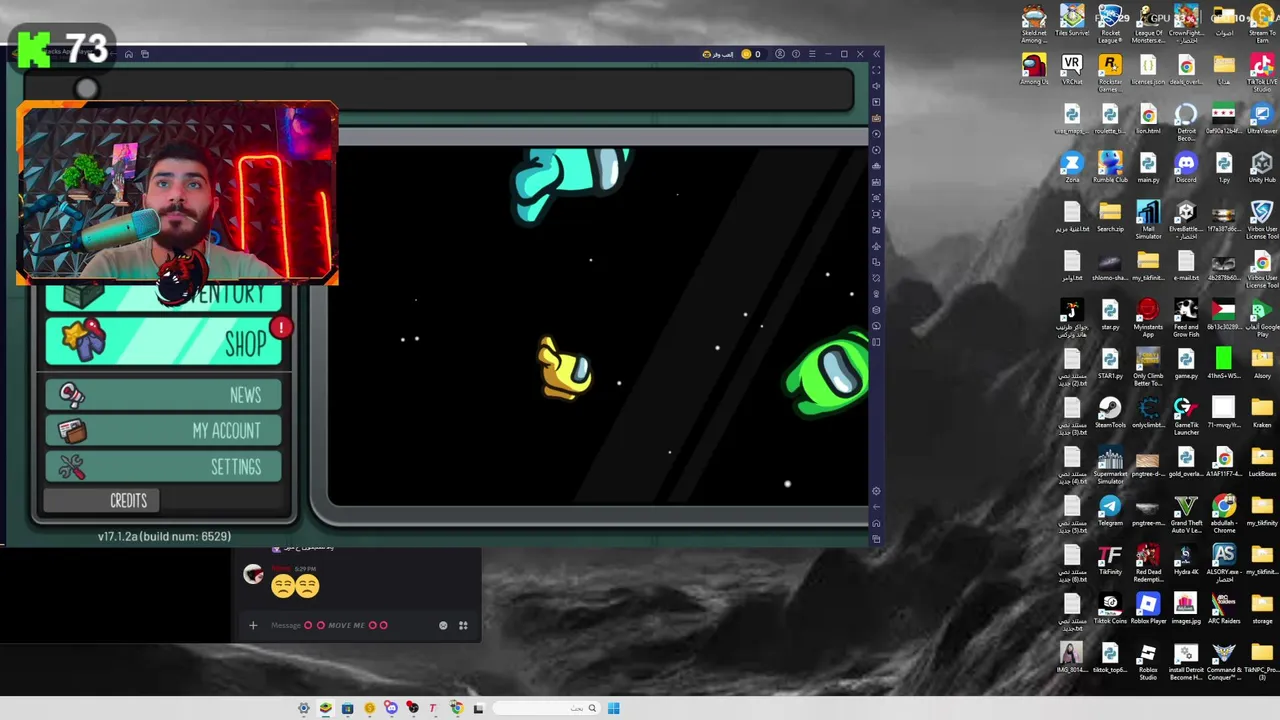Click BlueStacks multi-instance tabs icon
The height and width of the screenshot is (720, 1280).
145,54
